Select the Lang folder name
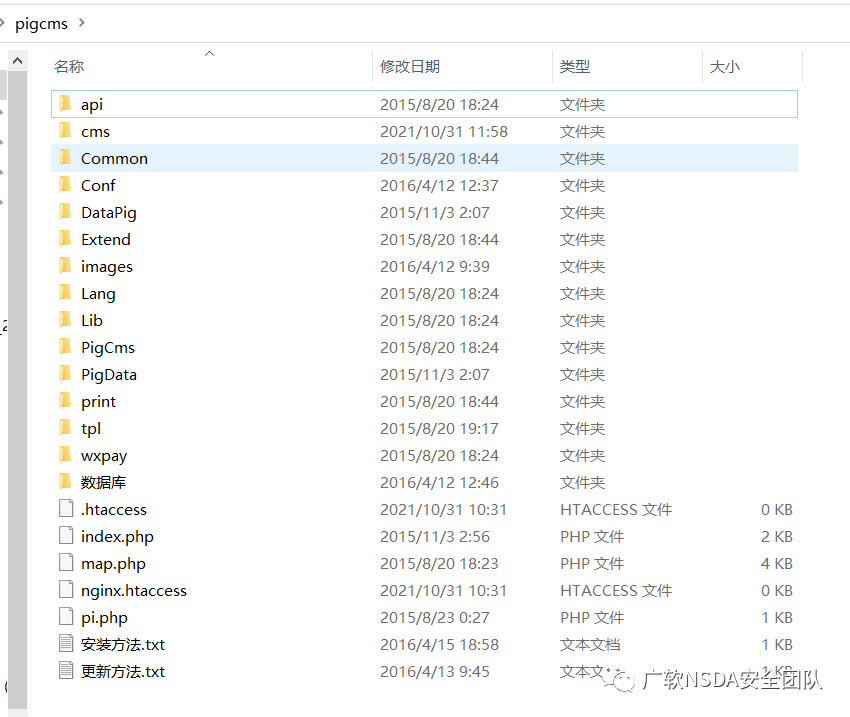This screenshot has height=717, width=850. 98,294
